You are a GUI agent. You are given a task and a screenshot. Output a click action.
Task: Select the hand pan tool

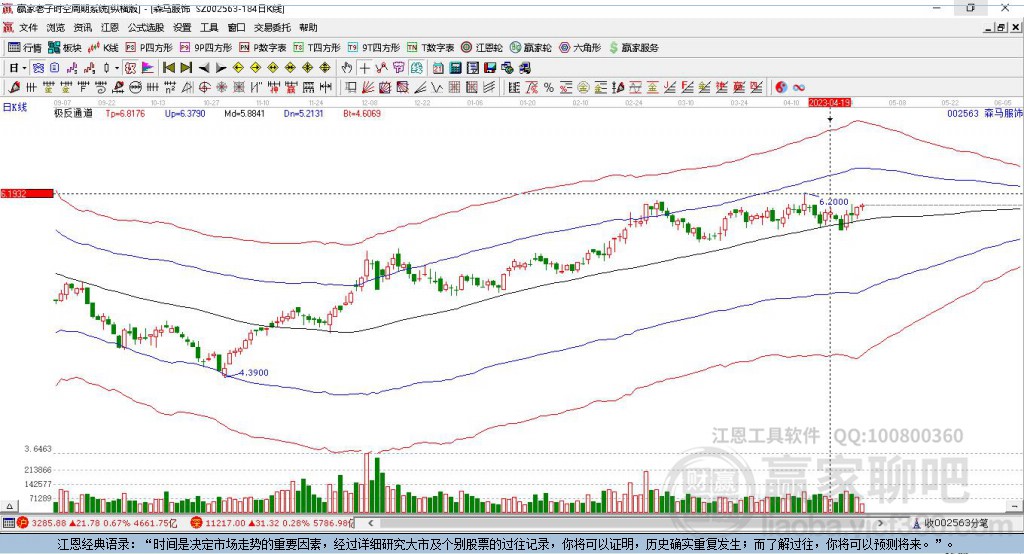tap(347, 68)
